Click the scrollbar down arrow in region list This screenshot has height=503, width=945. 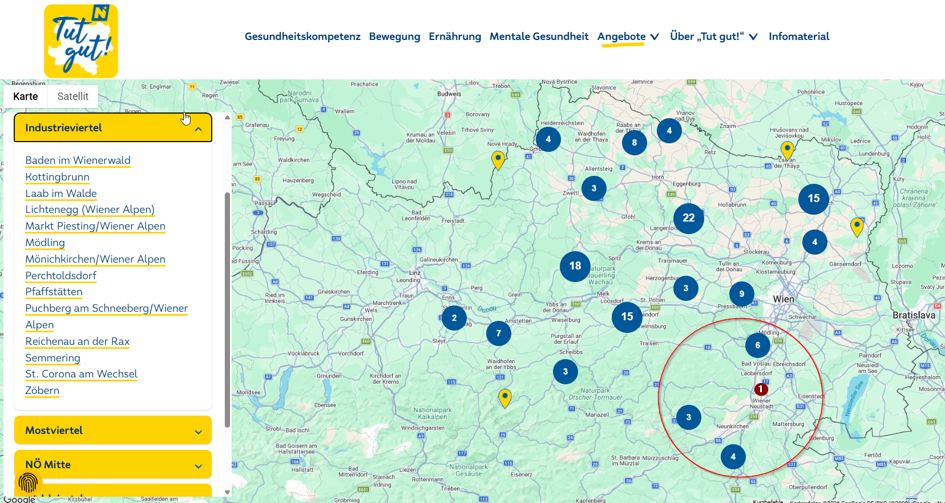[227, 492]
